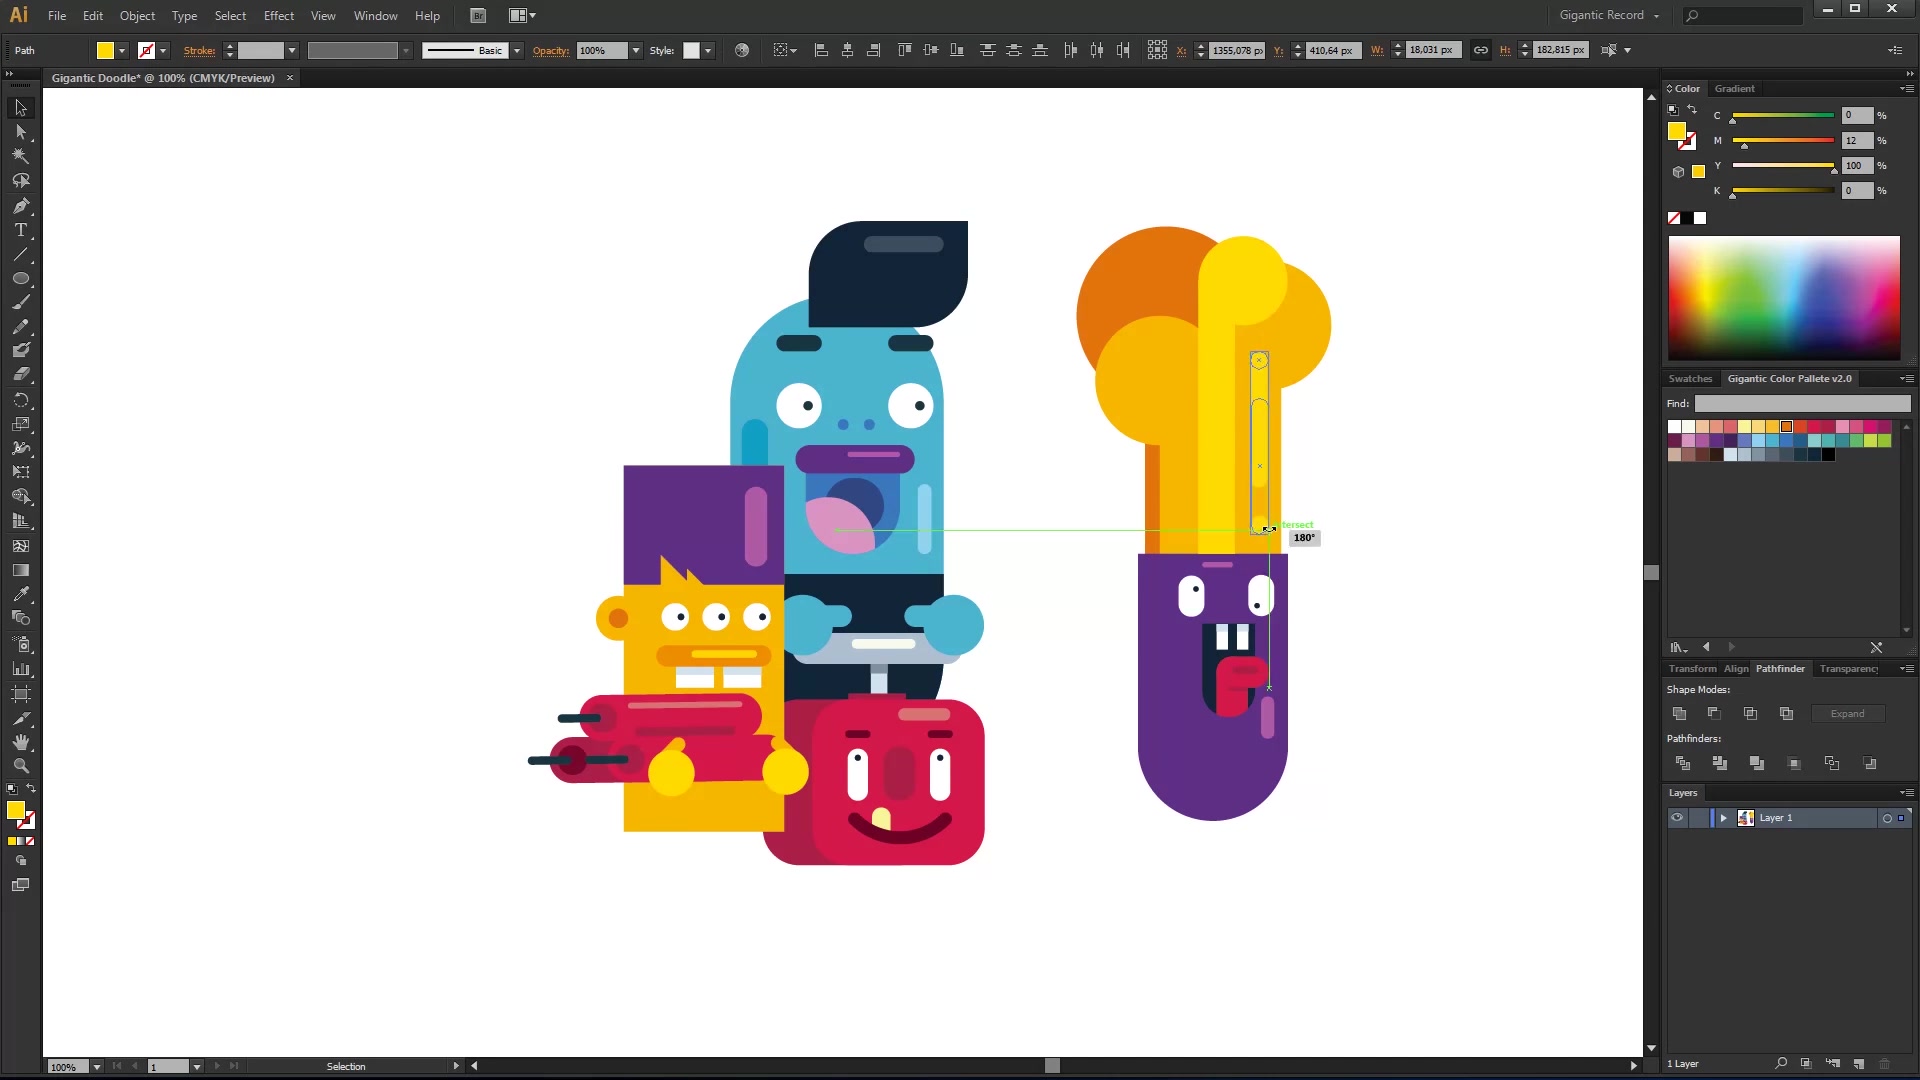Switch to the Swatches tab
Viewport: 1920px width, 1080px height.
point(1690,378)
